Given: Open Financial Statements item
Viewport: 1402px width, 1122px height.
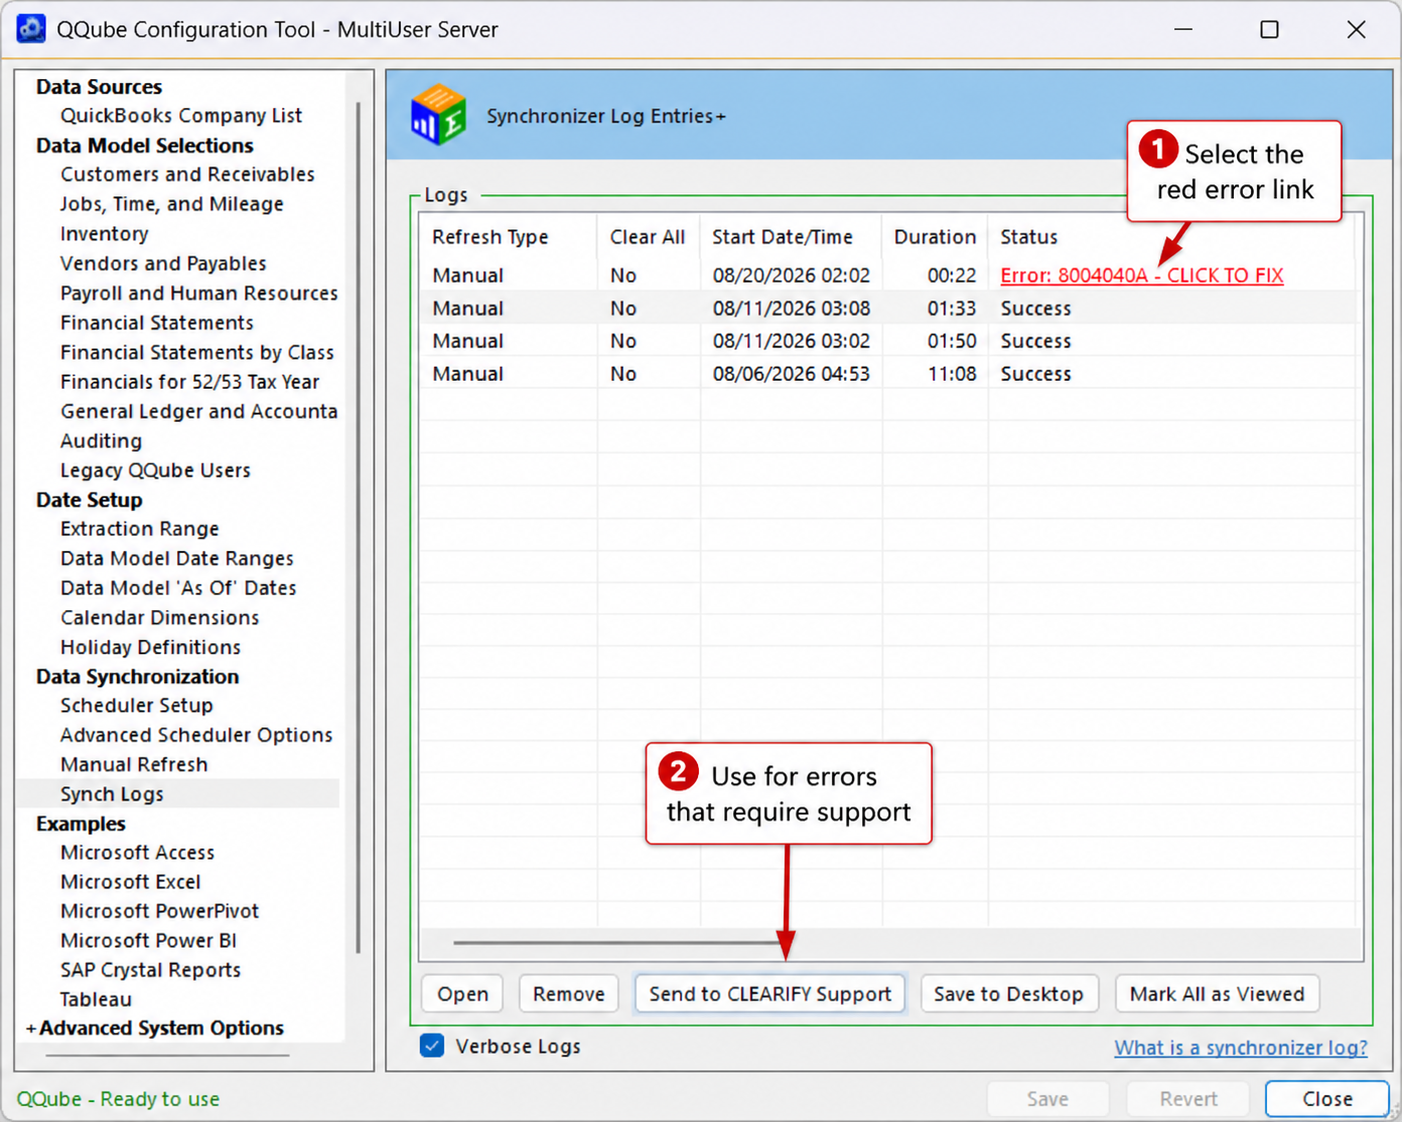Looking at the screenshot, I should (x=157, y=323).
